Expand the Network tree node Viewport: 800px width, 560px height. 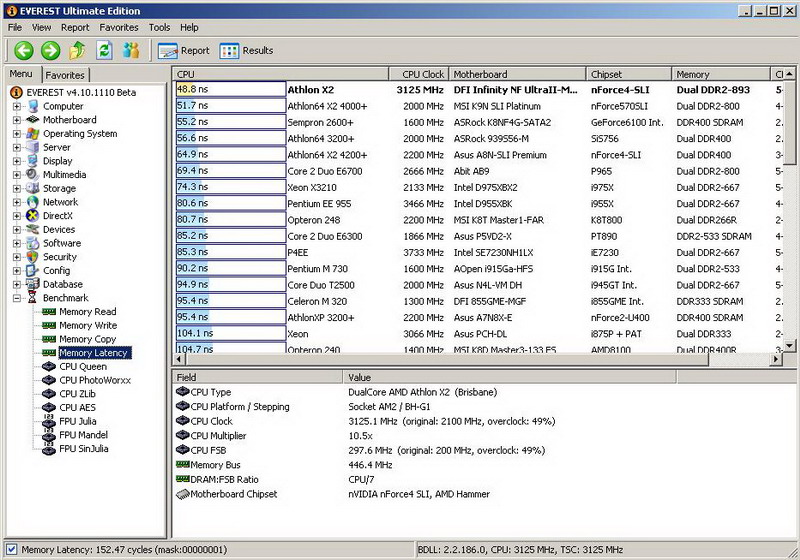click(17, 202)
